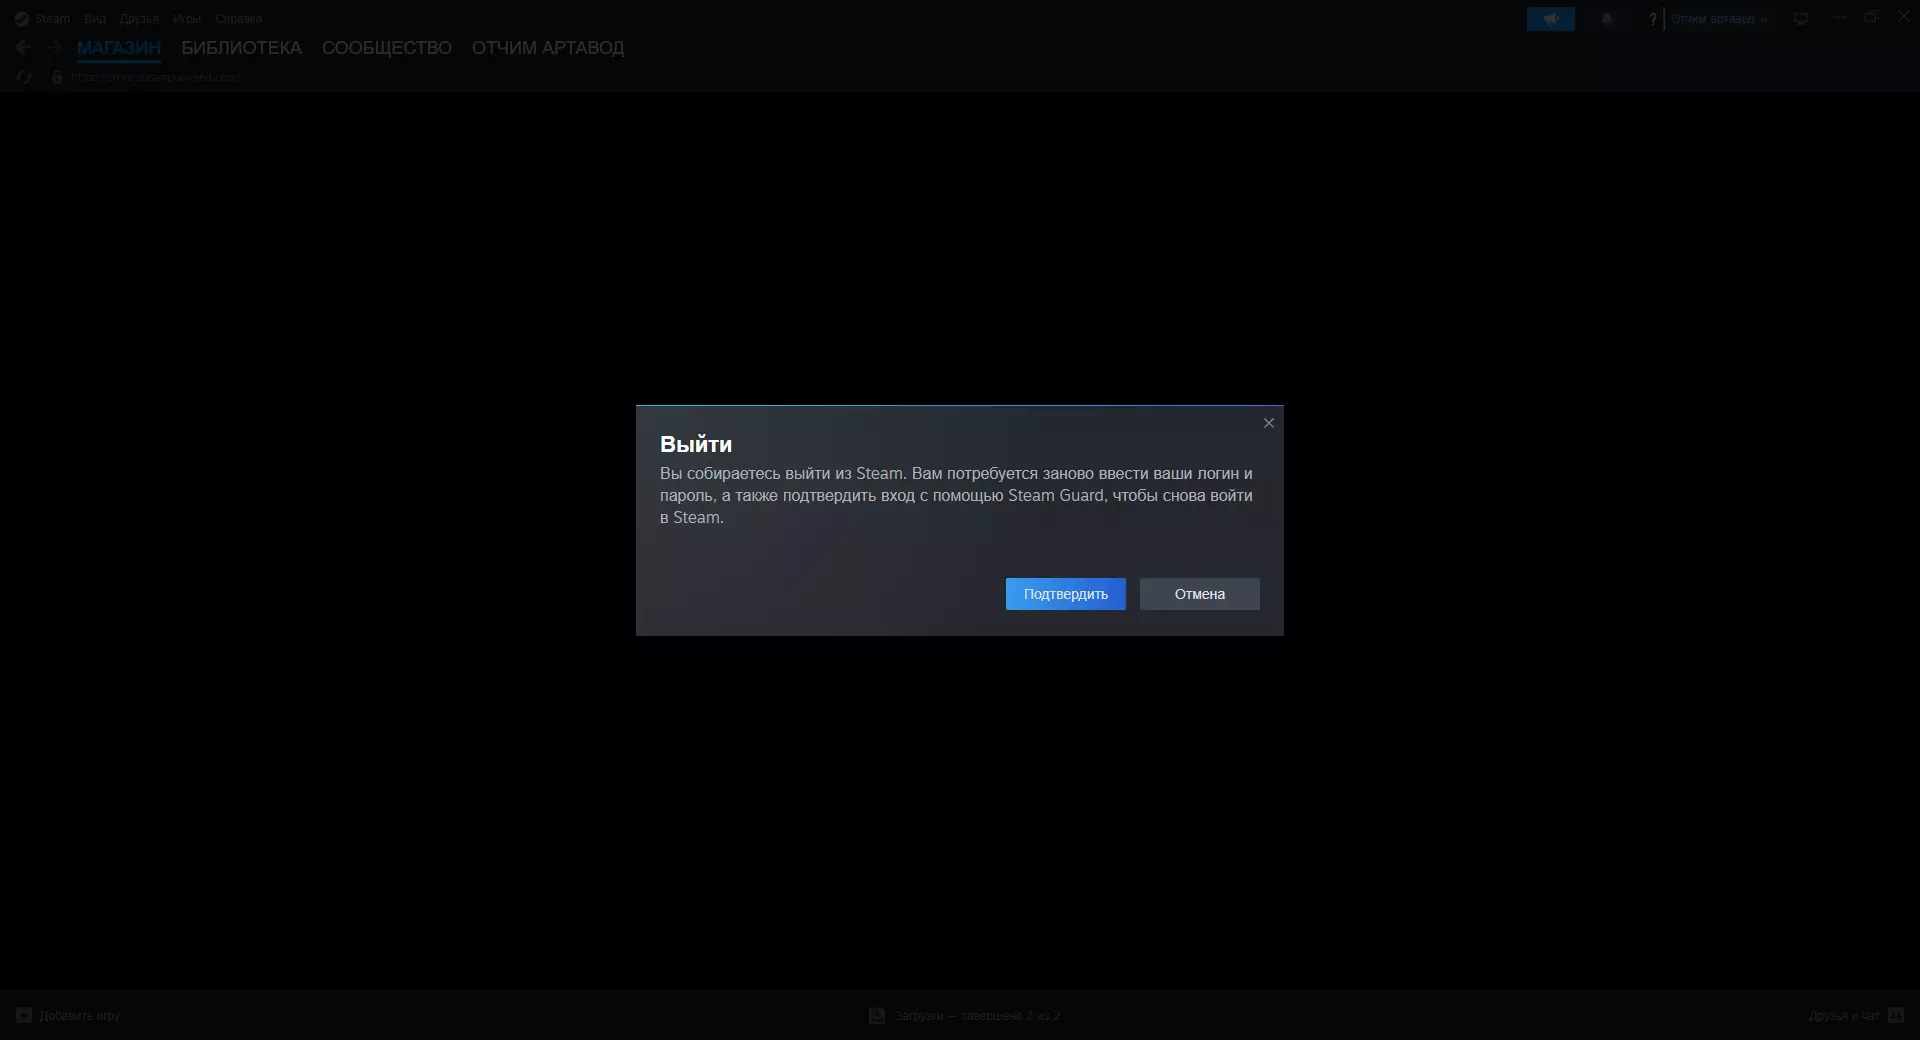This screenshot has width=1920, height=1040.
Task: Restore down the Steam window
Action: (x=1872, y=18)
